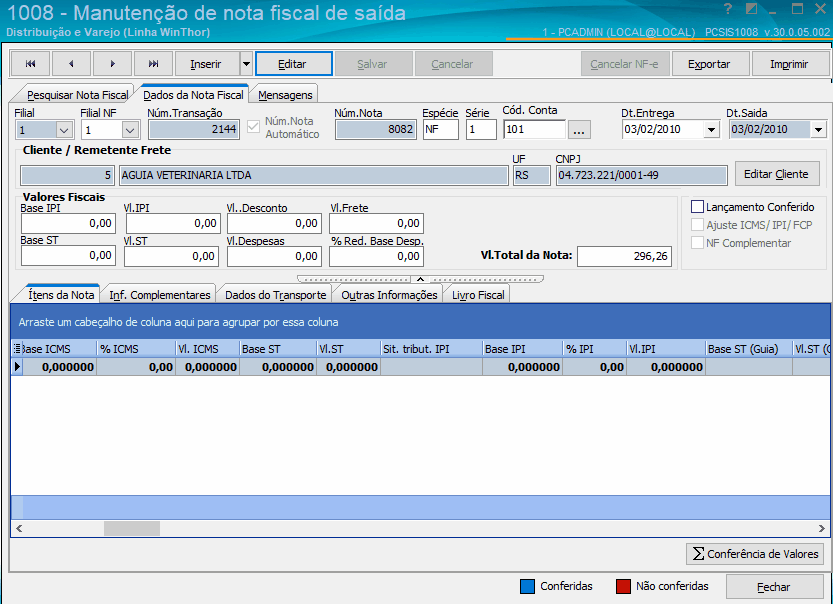Click the Exportar button

coord(709,64)
